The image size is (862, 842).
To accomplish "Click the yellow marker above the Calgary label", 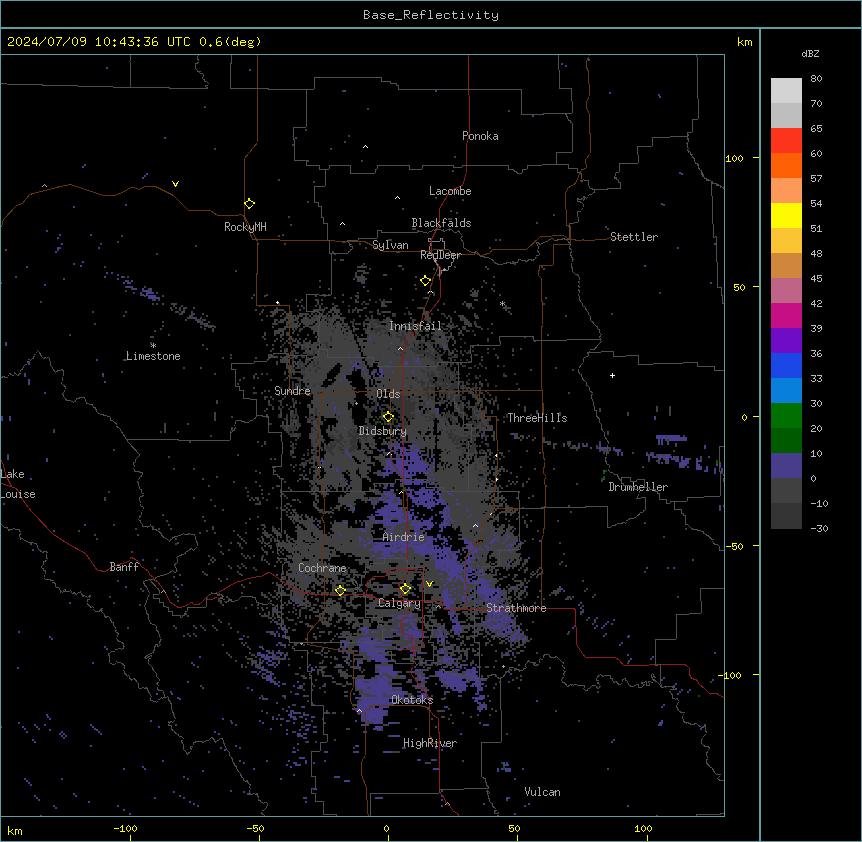I will click(x=405, y=589).
